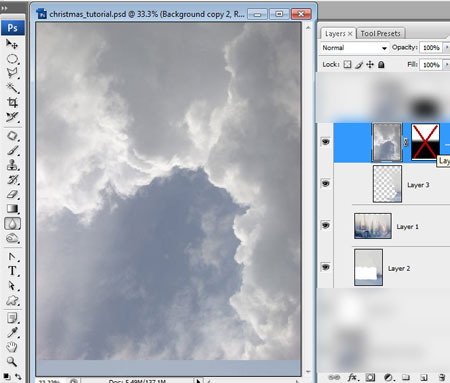Screen dimensions: 450x383
Task: Select the Hand tool
Action: pos(12,347)
